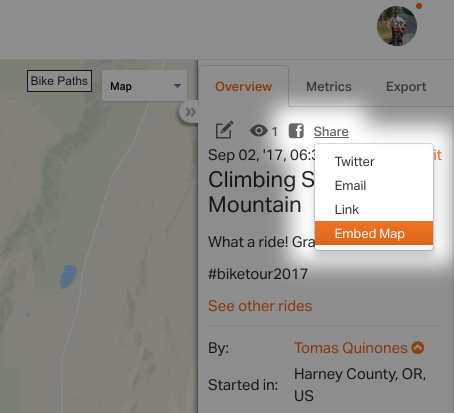Click the eye views icon
This screenshot has height=413, width=454.
[259, 131]
